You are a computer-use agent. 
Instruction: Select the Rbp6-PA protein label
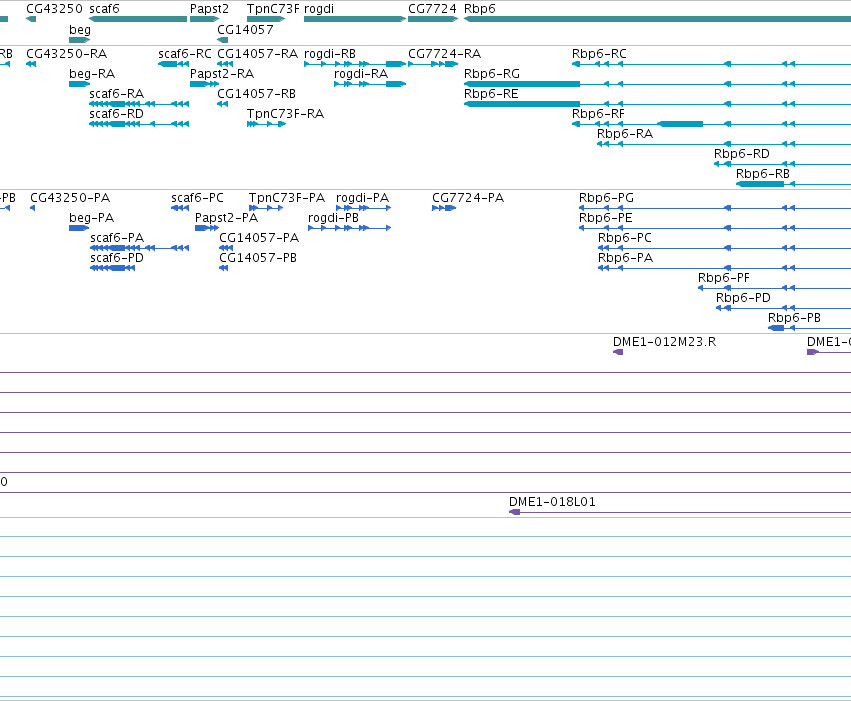tap(625, 258)
